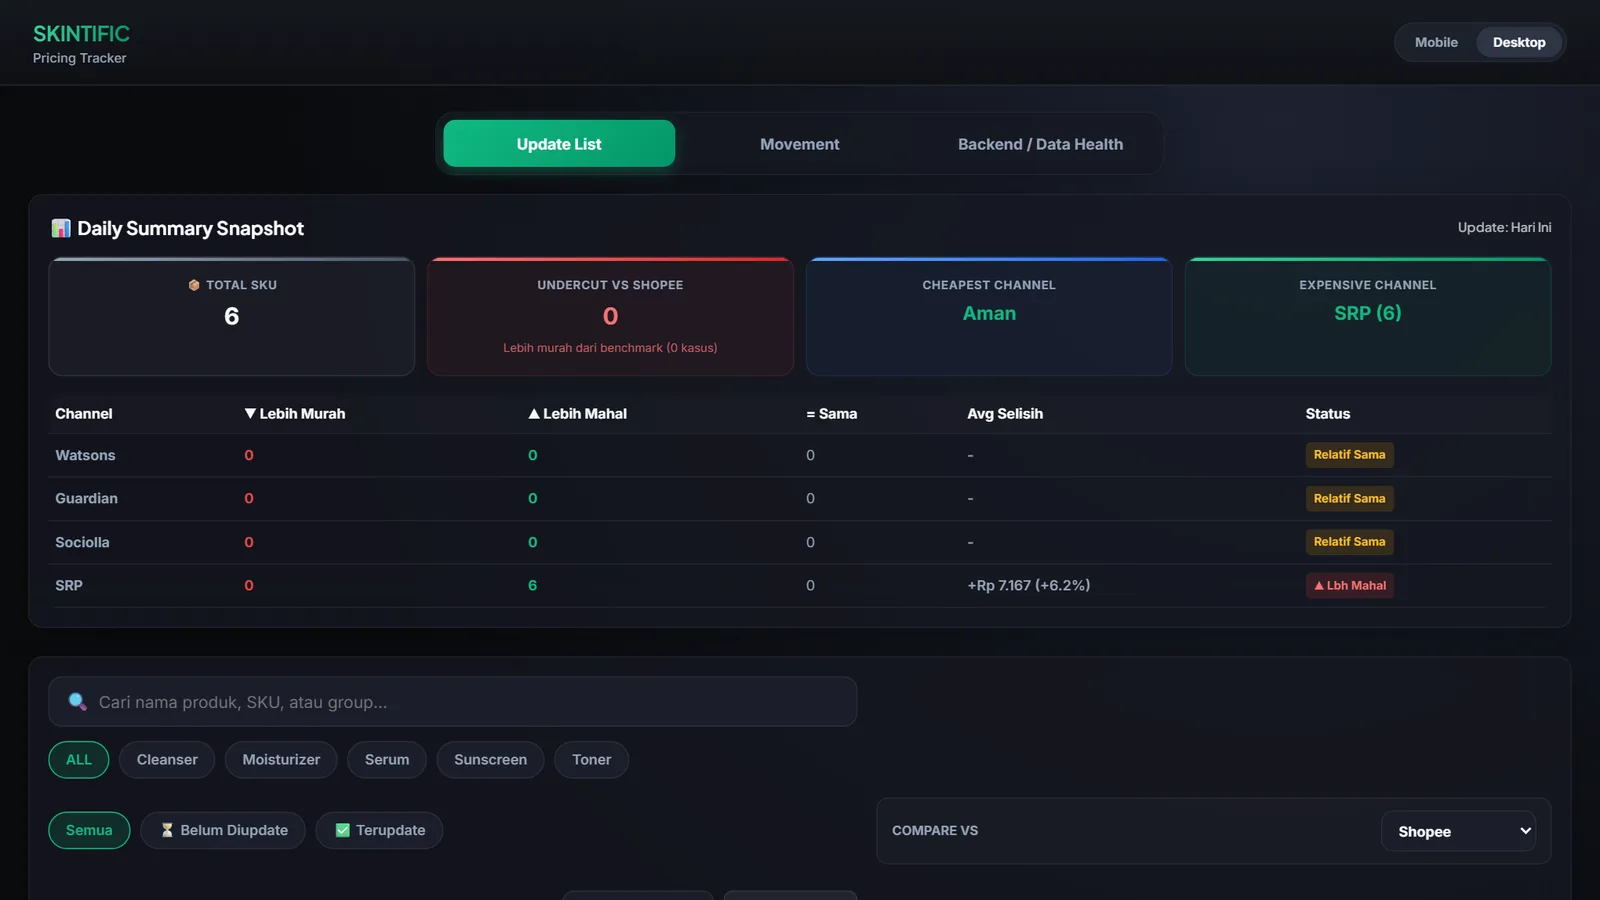Open the Update List tab

(559, 144)
